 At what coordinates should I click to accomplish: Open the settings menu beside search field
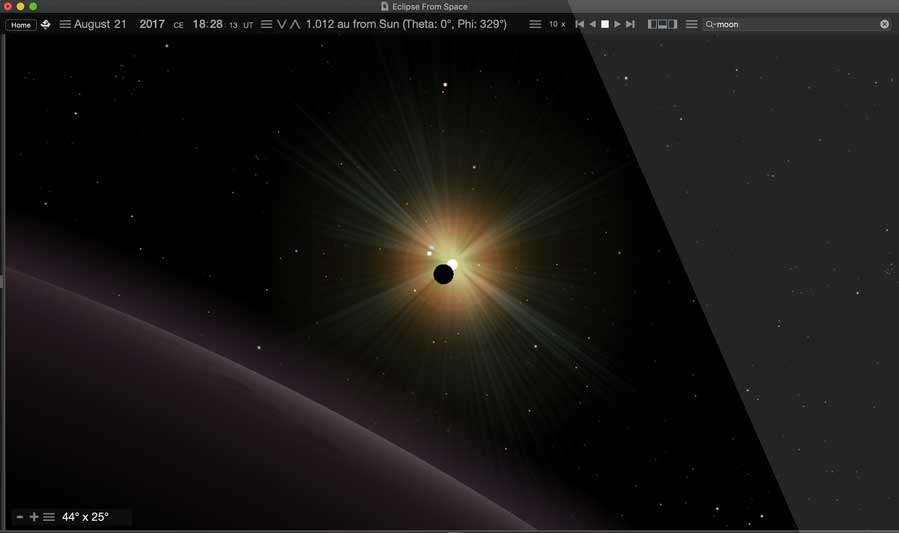point(691,24)
